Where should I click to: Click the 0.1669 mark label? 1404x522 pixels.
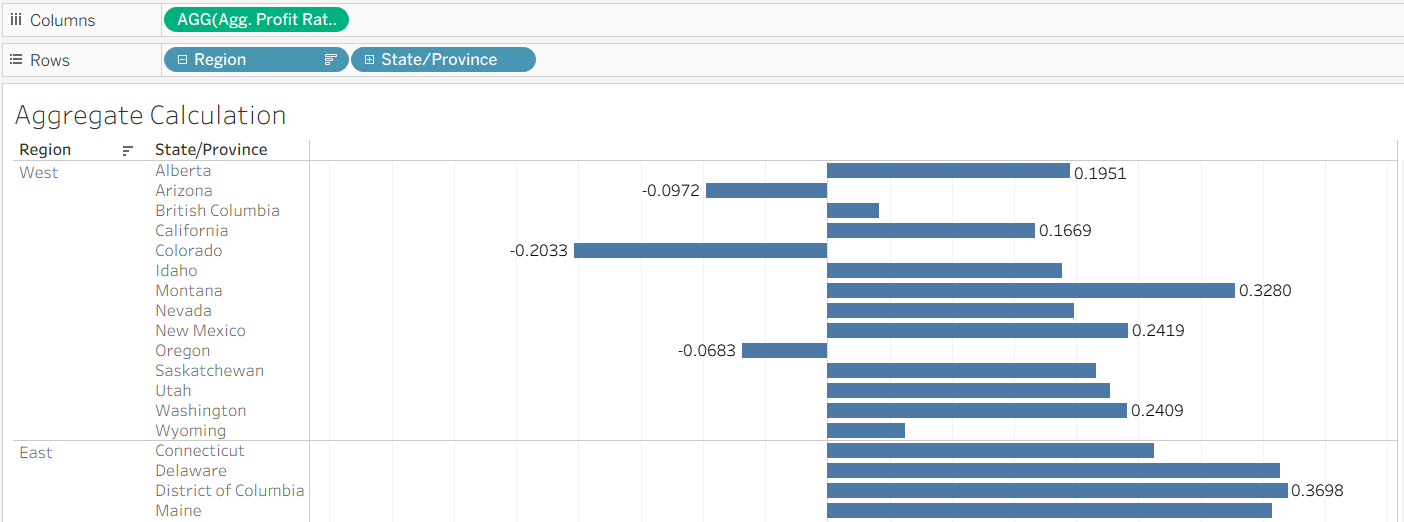[x=1065, y=230]
